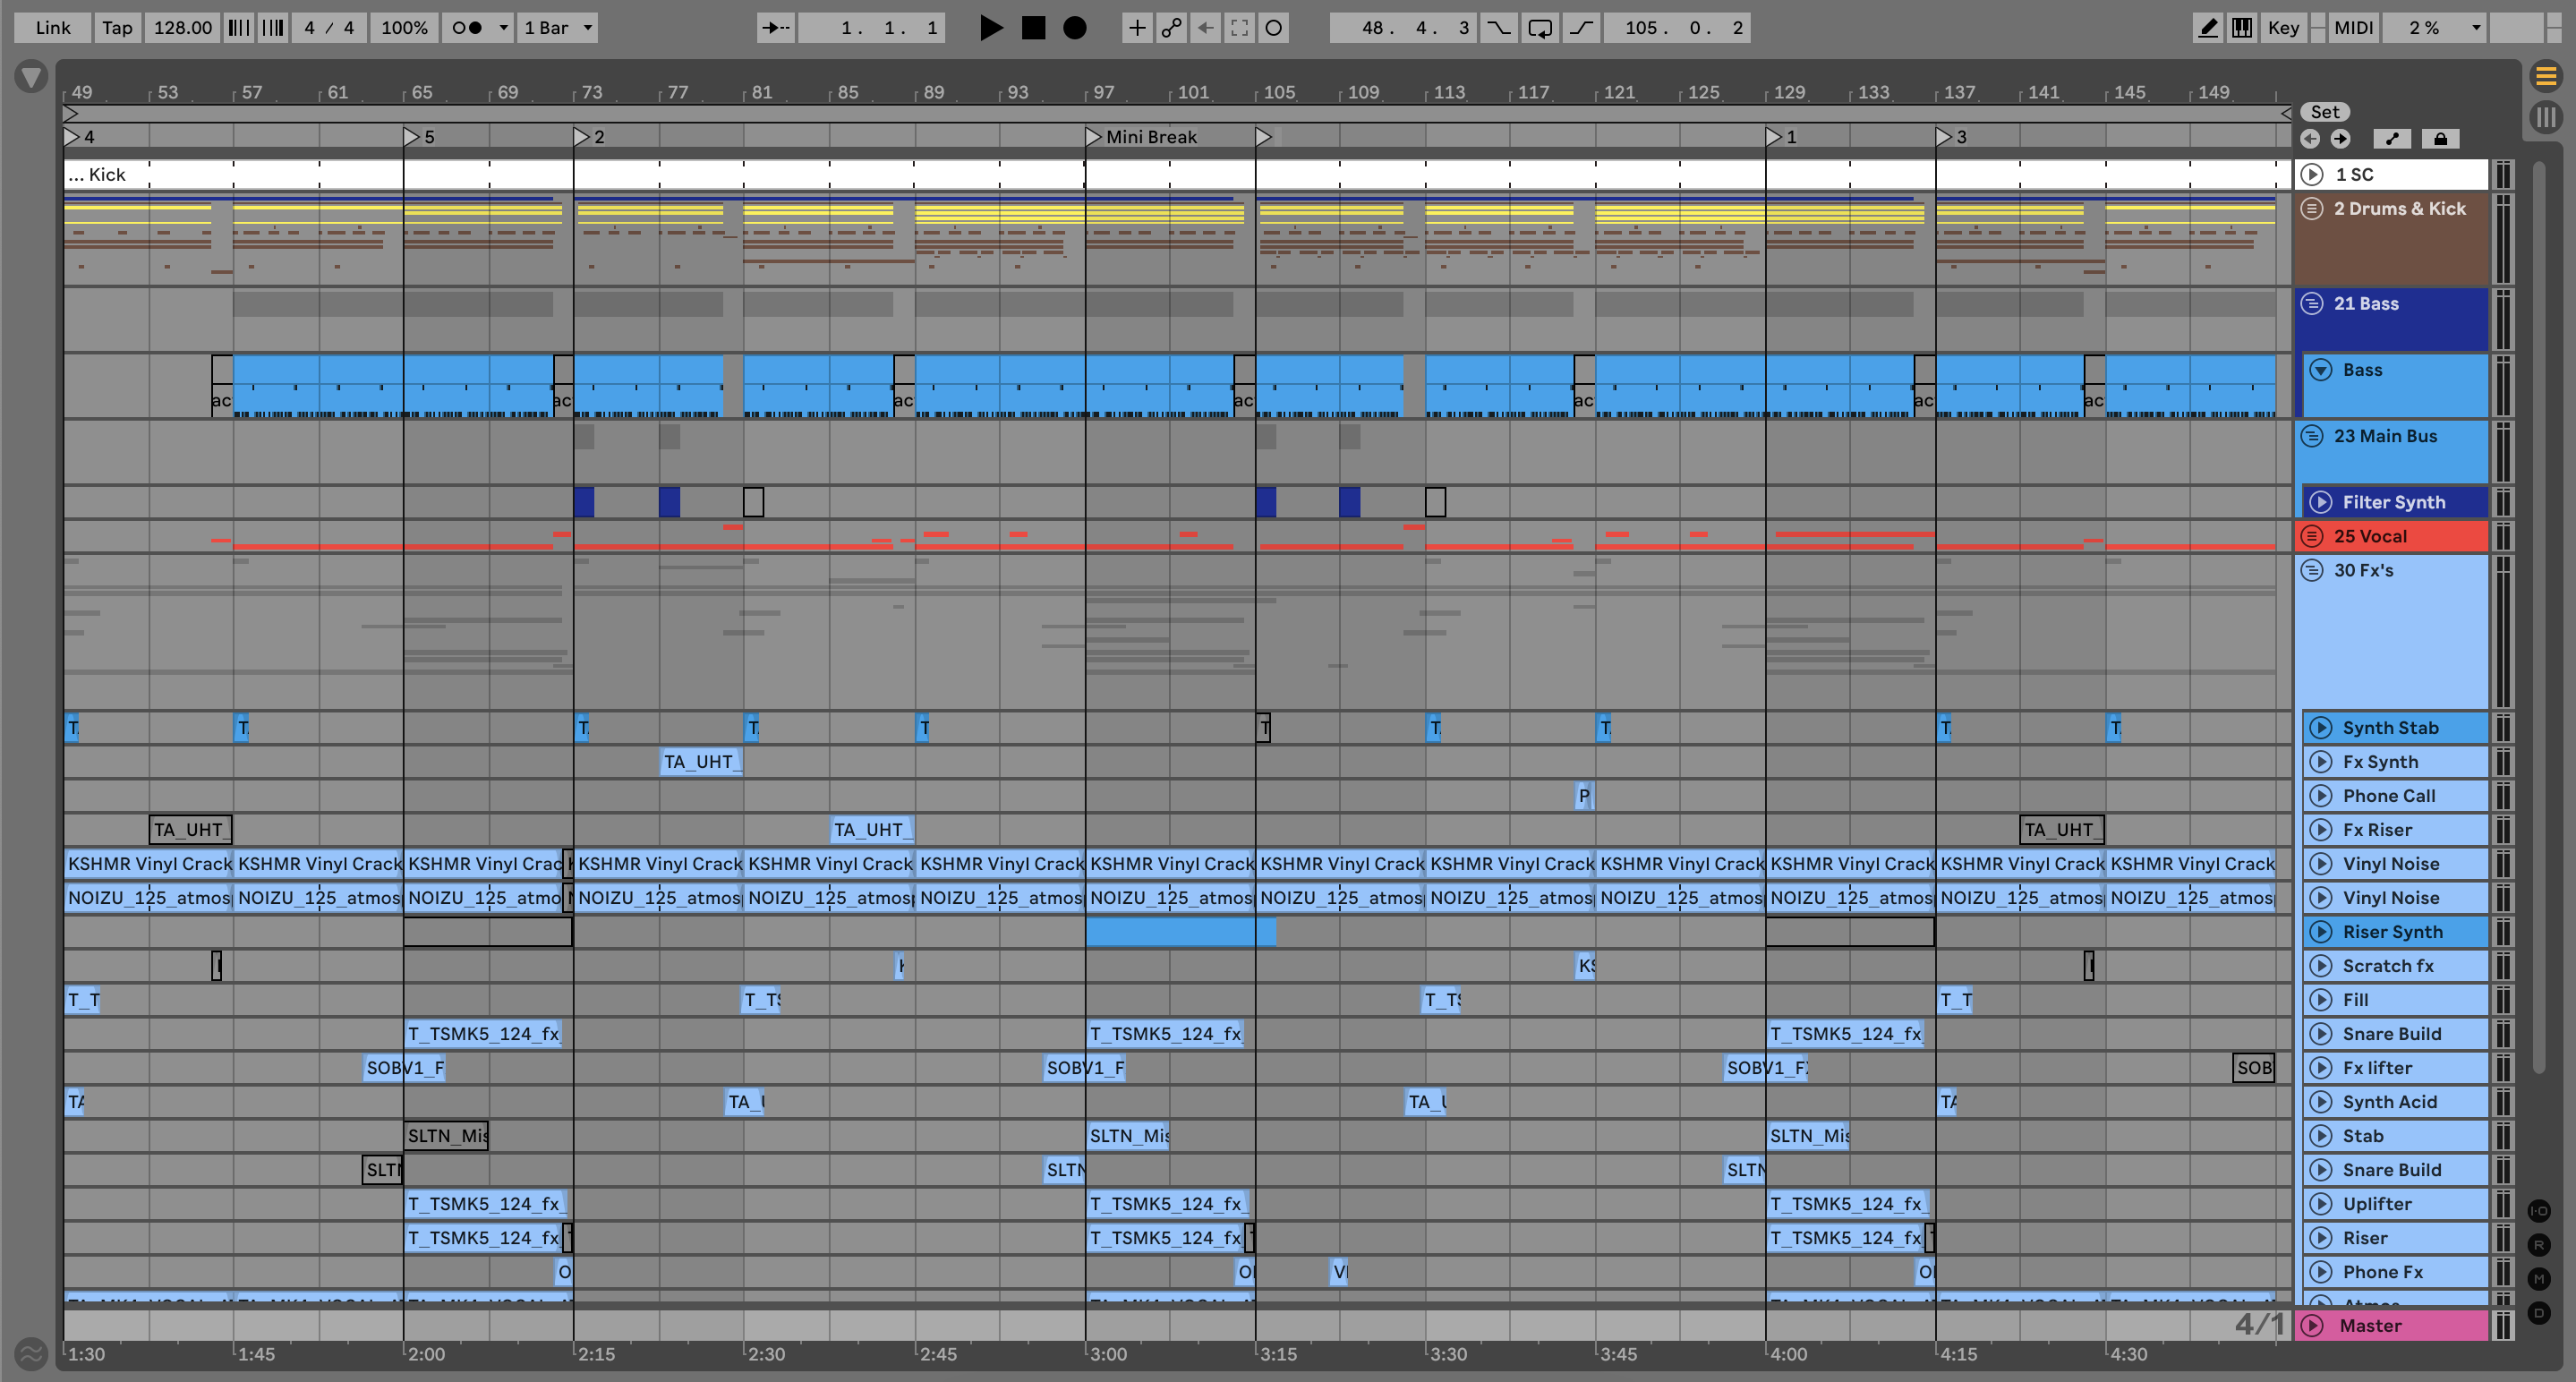Toggle the metronome button
Screen dimensions: 2576x1382
[x=466, y=28]
